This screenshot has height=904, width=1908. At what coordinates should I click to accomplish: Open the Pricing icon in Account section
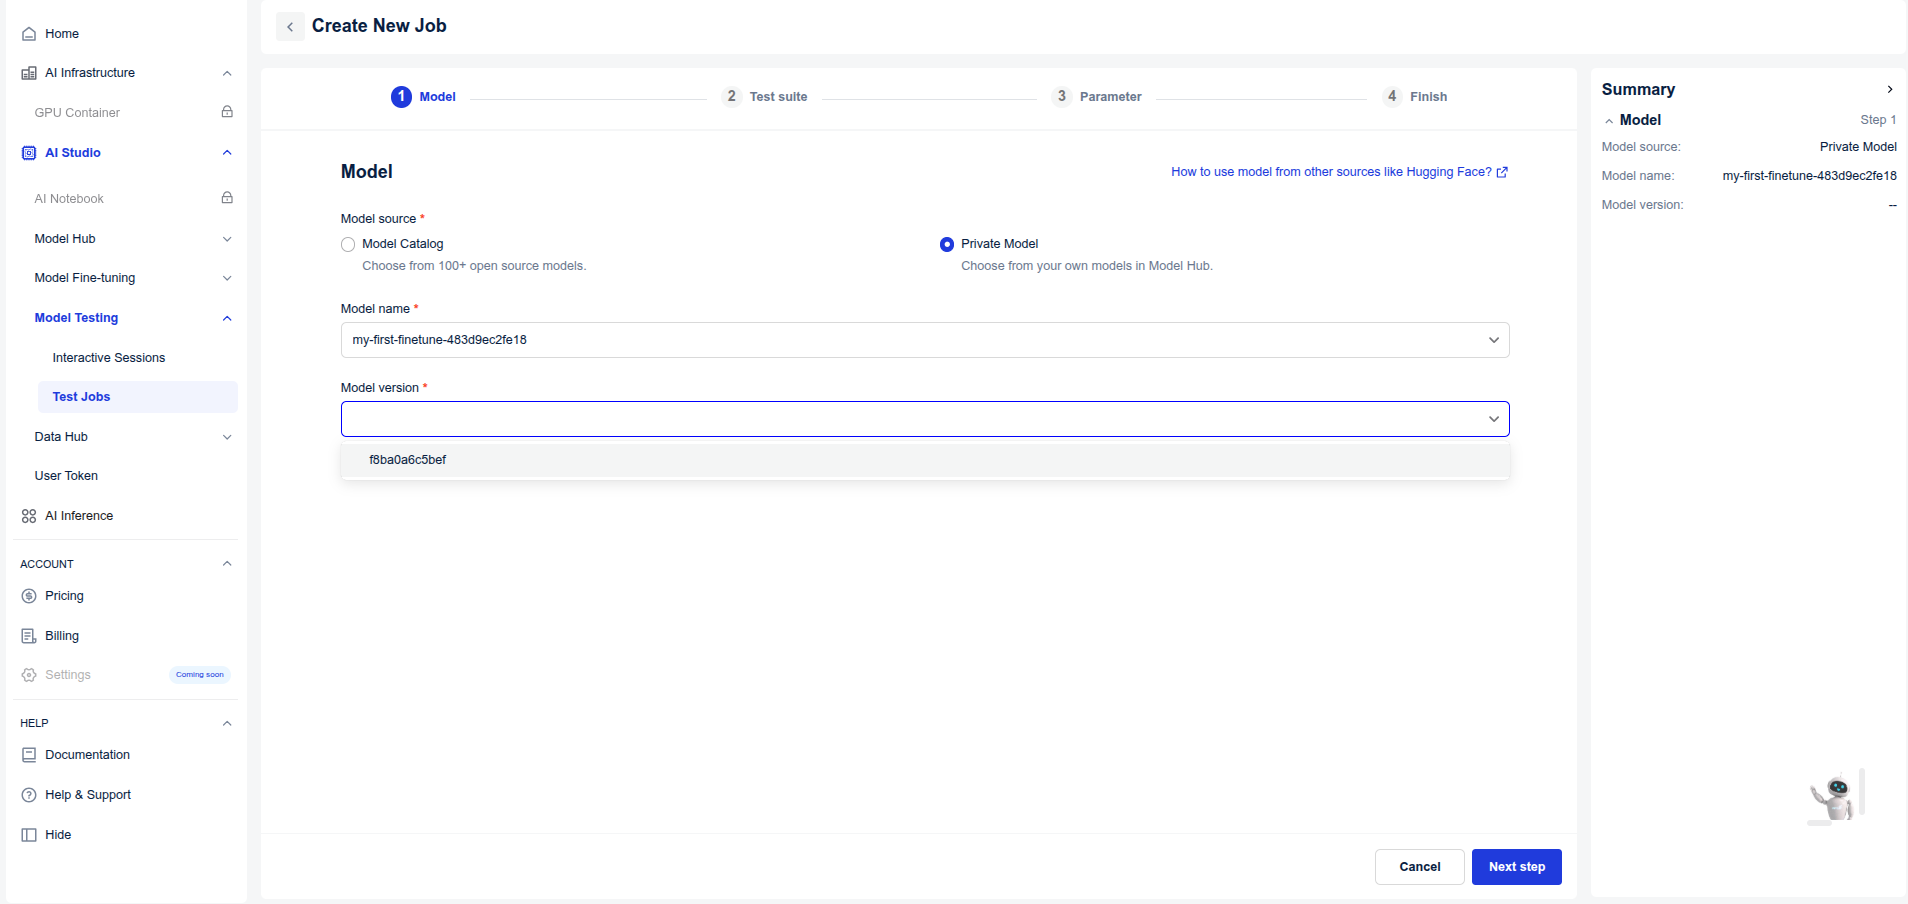pyautogui.click(x=29, y=596)
